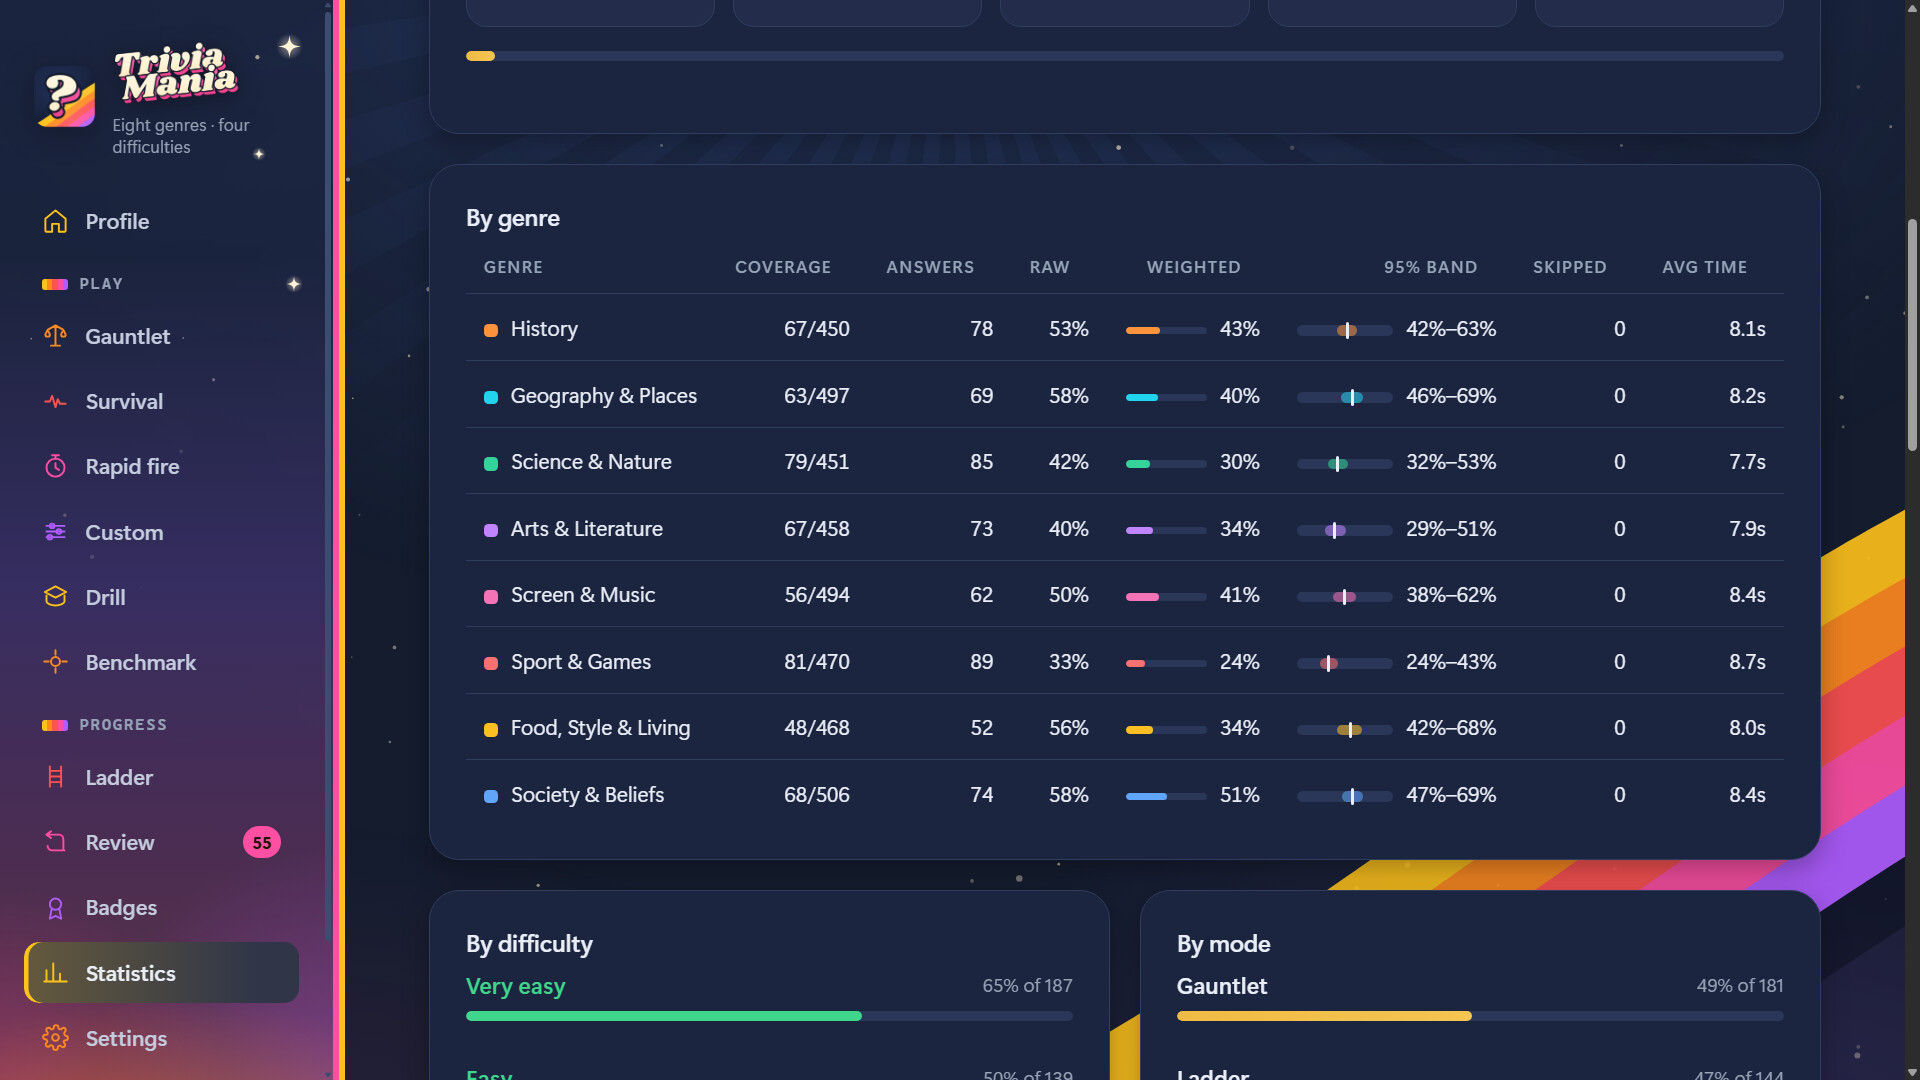Click the GENRE column header

pyautogui.click(x=513, y=267)
